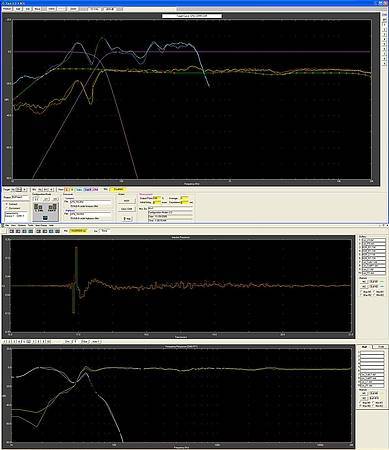This screenshot has width=389, height=450.
Task: Open the Target dropdown arrow in the upper control bar
Action: tap(24, 189)
